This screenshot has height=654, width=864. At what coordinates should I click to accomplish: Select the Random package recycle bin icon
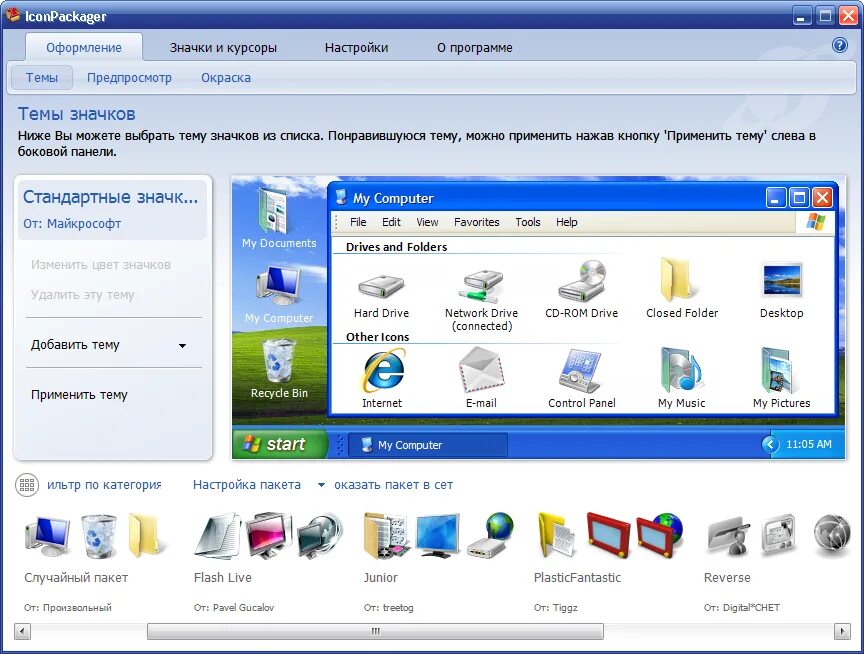[x=99, y=536]
